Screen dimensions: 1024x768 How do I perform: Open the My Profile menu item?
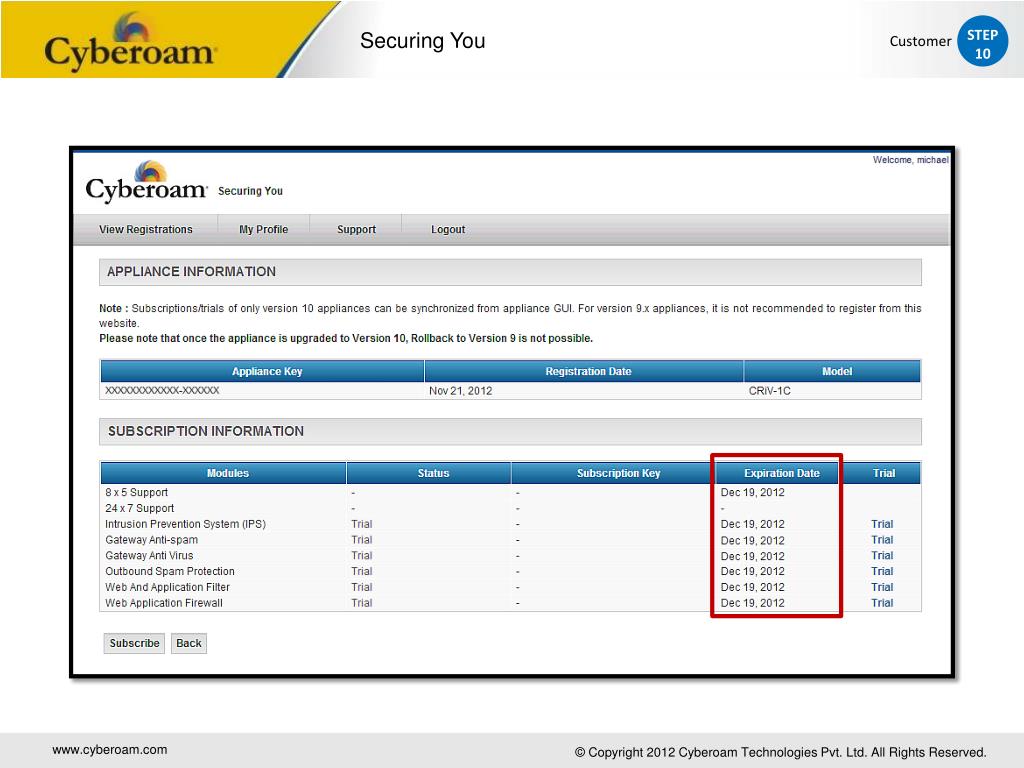click(263, 229)
